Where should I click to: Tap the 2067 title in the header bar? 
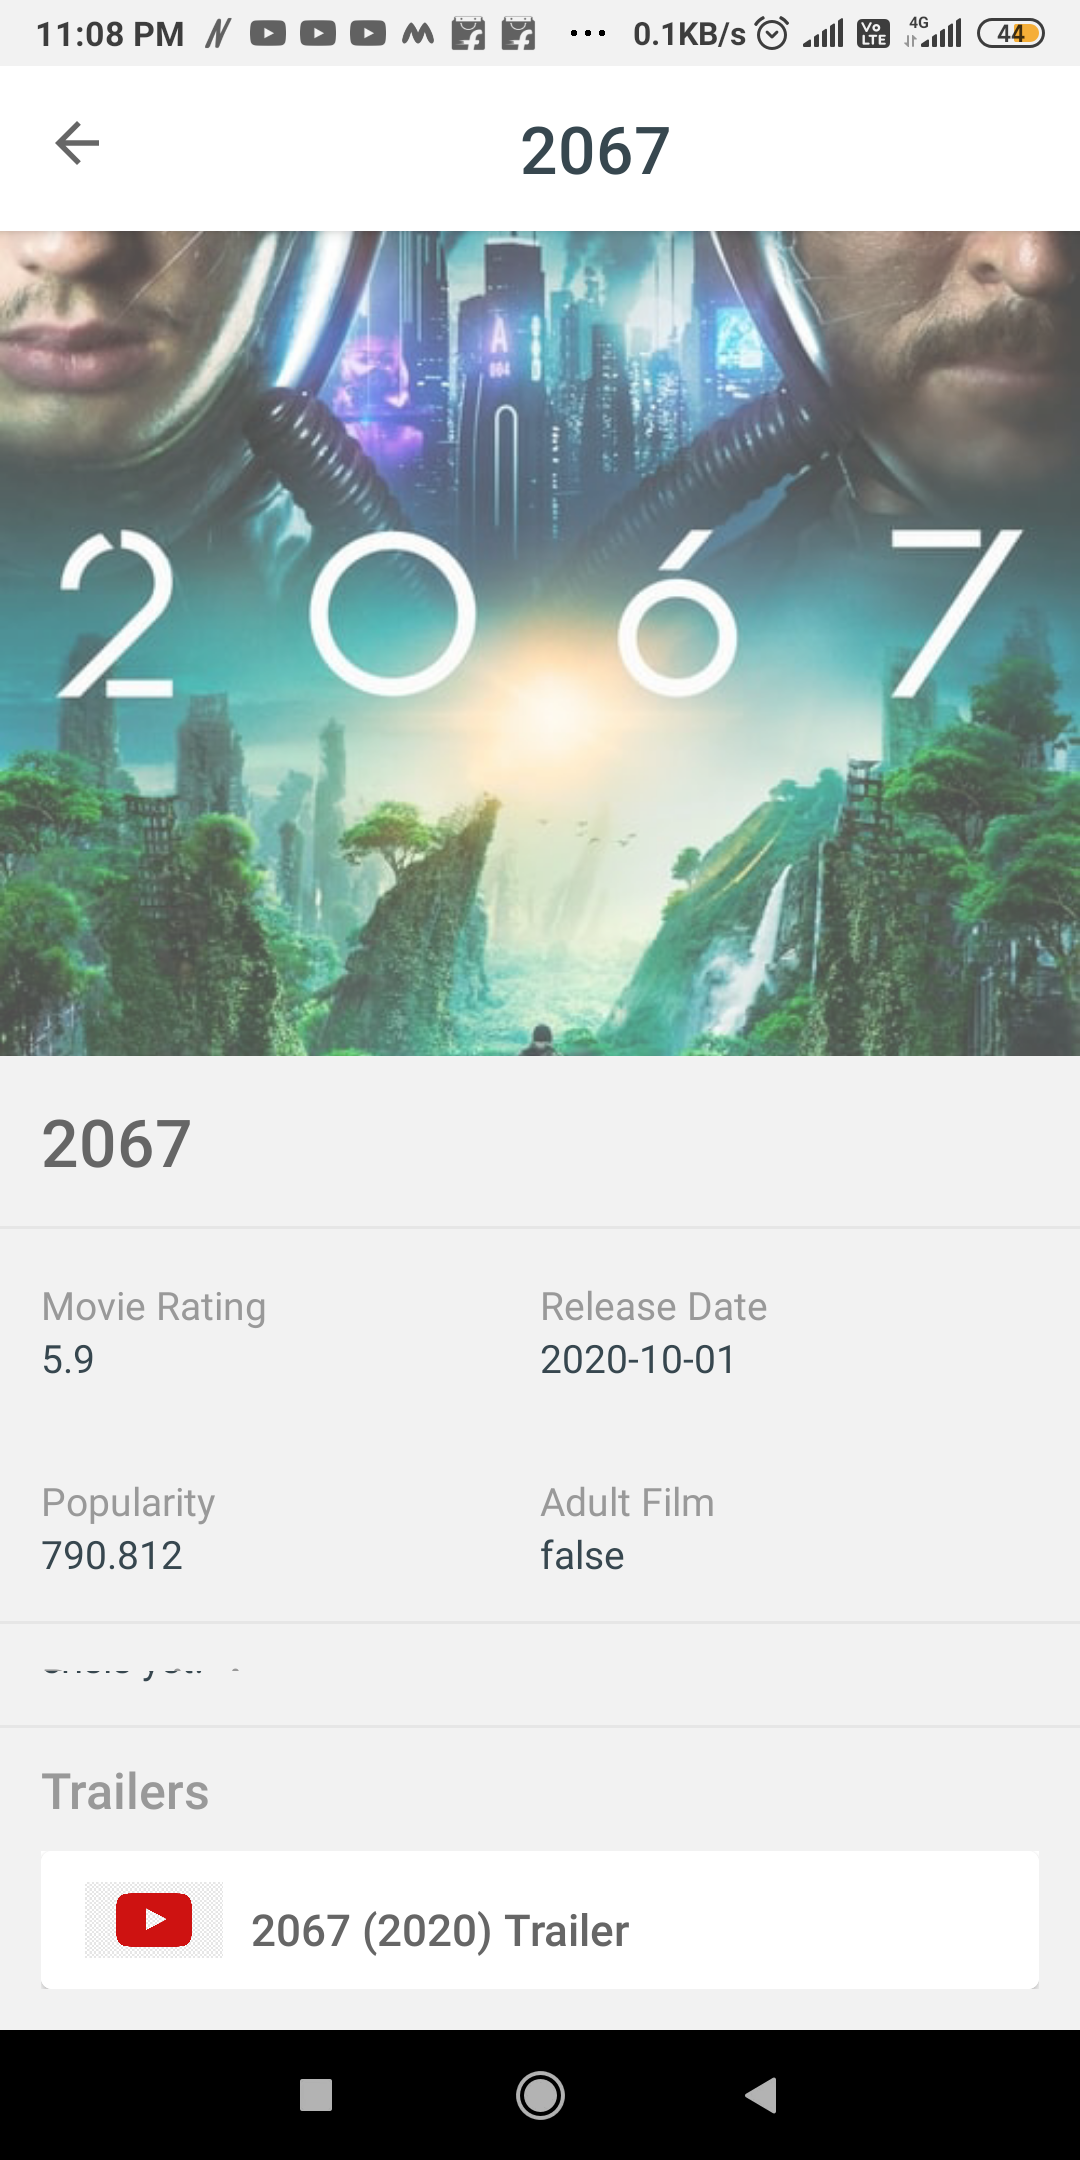593,148
